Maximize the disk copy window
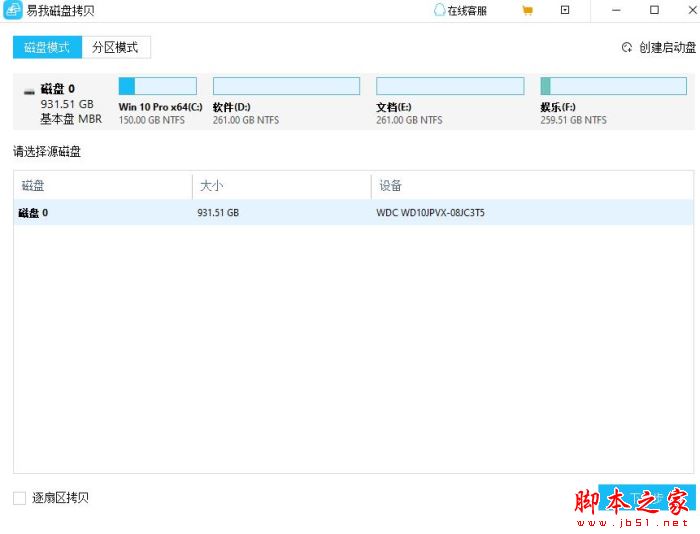 (654, 10)
